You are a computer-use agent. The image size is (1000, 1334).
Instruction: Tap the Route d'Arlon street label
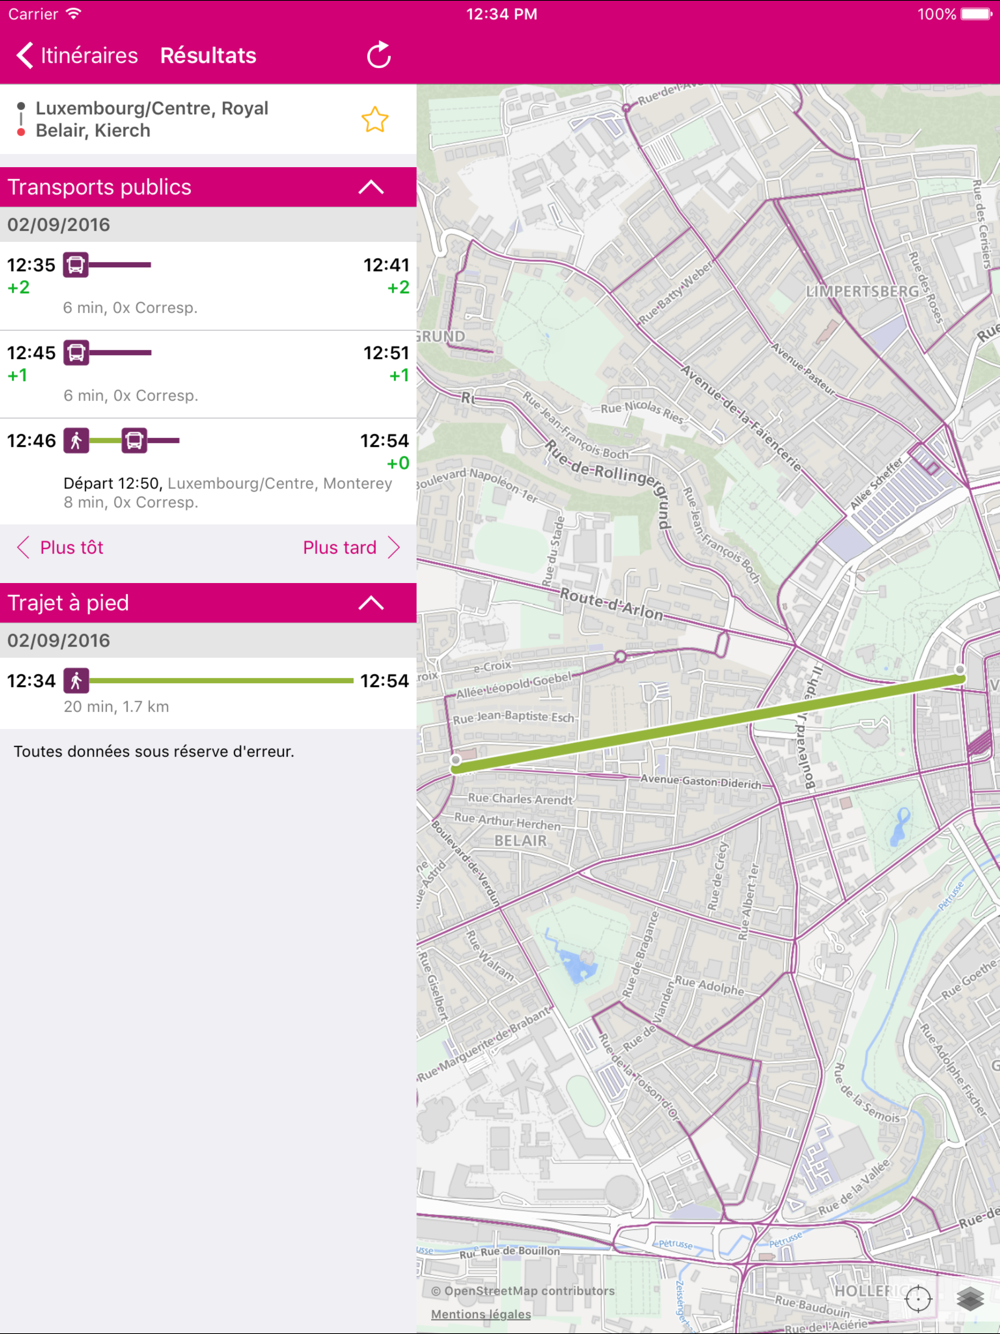[611, 604]
